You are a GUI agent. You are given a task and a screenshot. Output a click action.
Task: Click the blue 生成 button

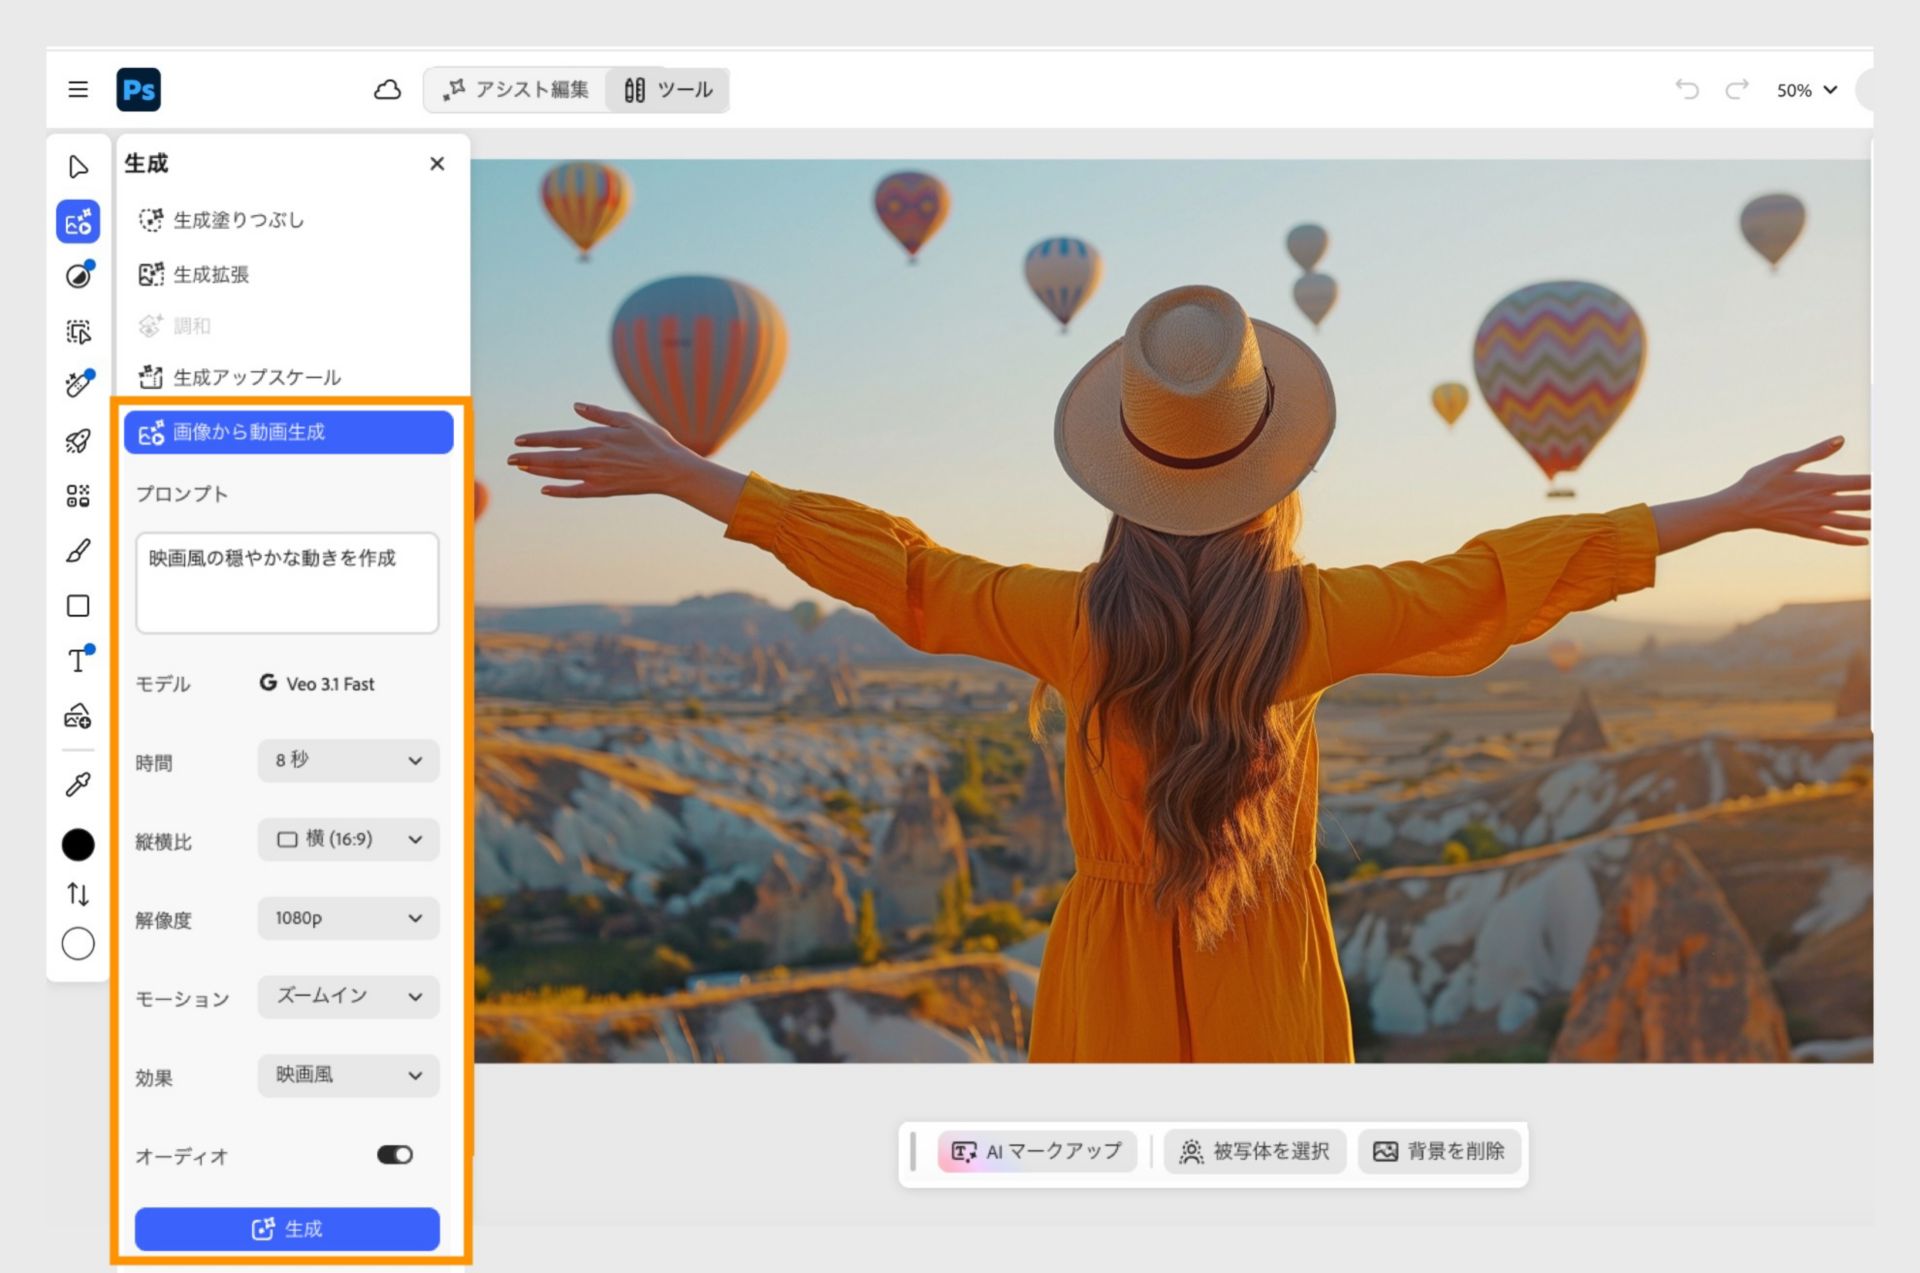pyautogui.click(x=287, y=1229)
